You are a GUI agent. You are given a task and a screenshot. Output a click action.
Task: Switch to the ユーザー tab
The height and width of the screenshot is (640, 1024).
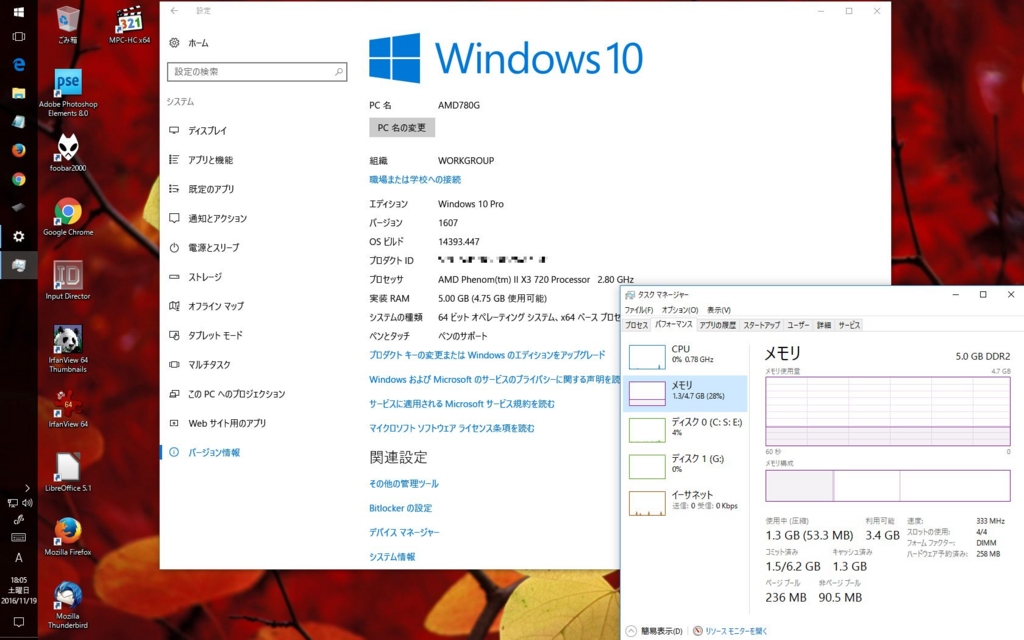point(798,325)
